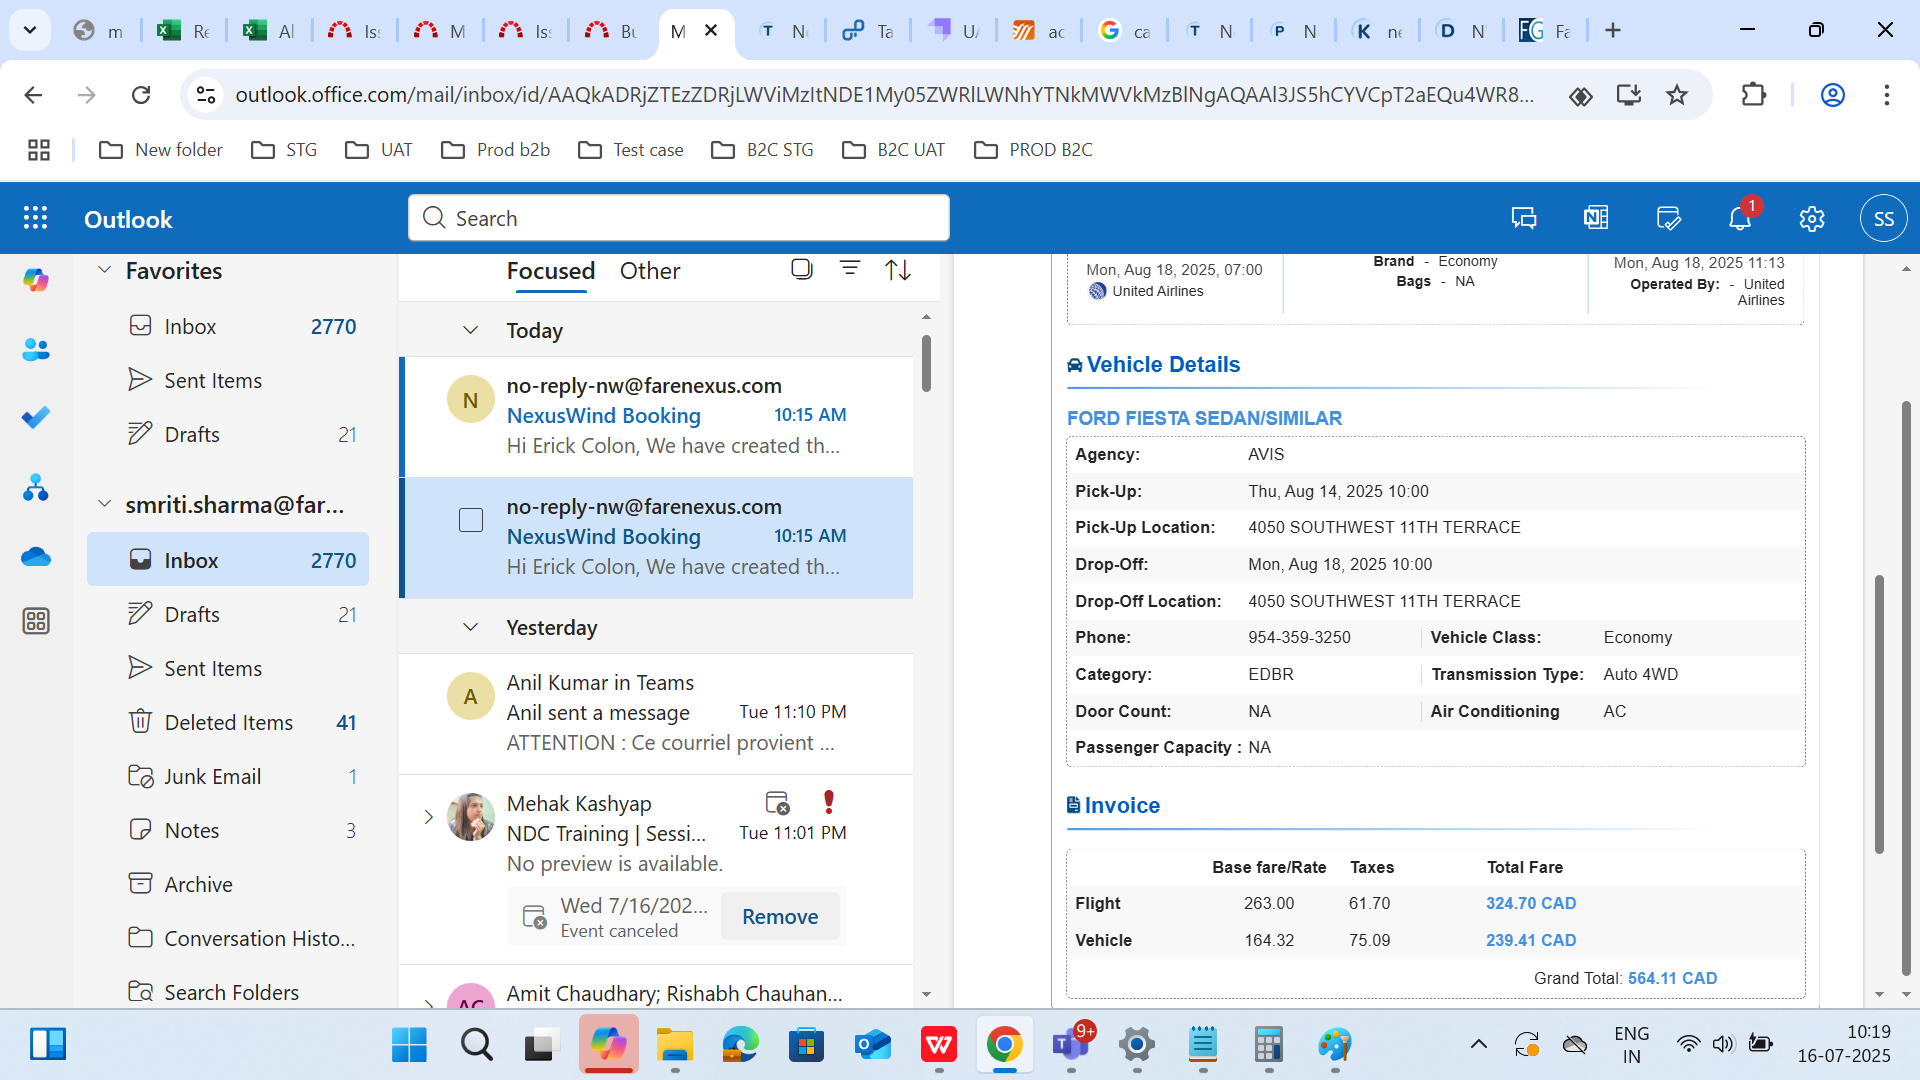The image size is (1920, 1080).
Task: Open the Calculator from taskbar
Action: tap(1269, 1045)
